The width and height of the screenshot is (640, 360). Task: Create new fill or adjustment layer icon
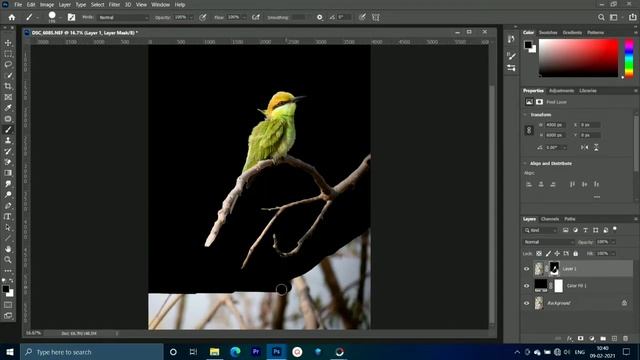pyautogui.click(x=592, y=338)
